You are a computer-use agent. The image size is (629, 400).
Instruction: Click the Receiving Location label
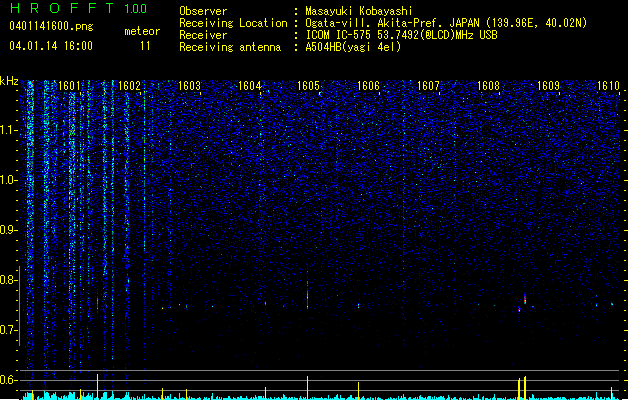click(x=233, y=23)
